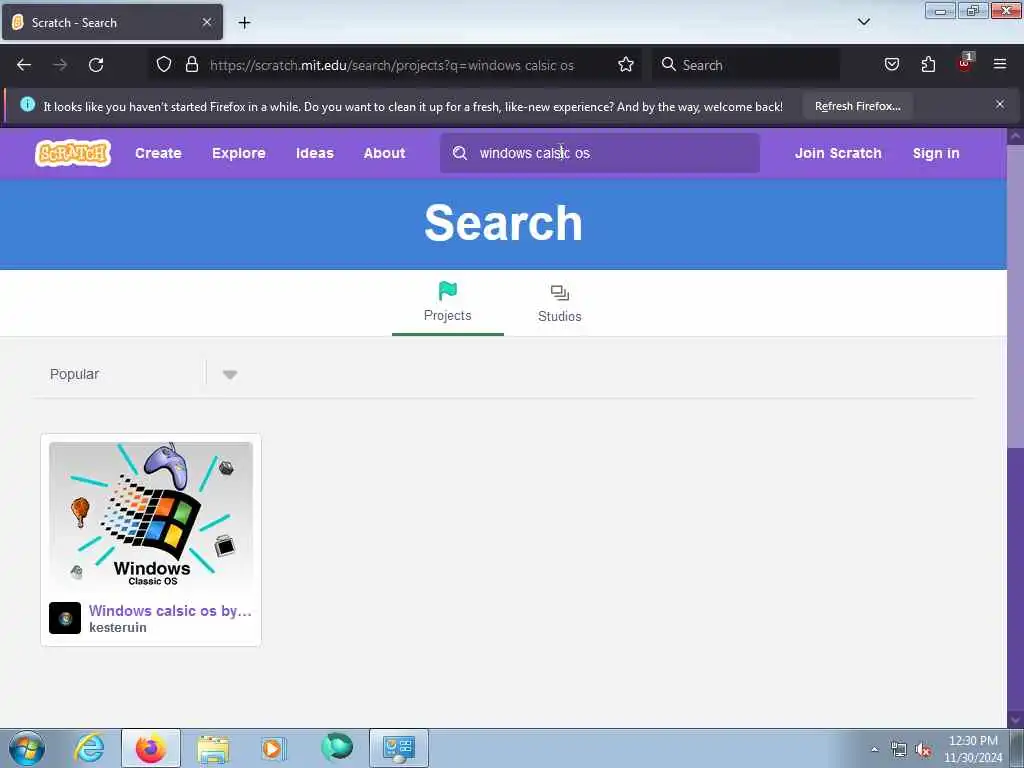1024x768 pixels.
Task: Open the Explore menu item
Action: [238, 153]
